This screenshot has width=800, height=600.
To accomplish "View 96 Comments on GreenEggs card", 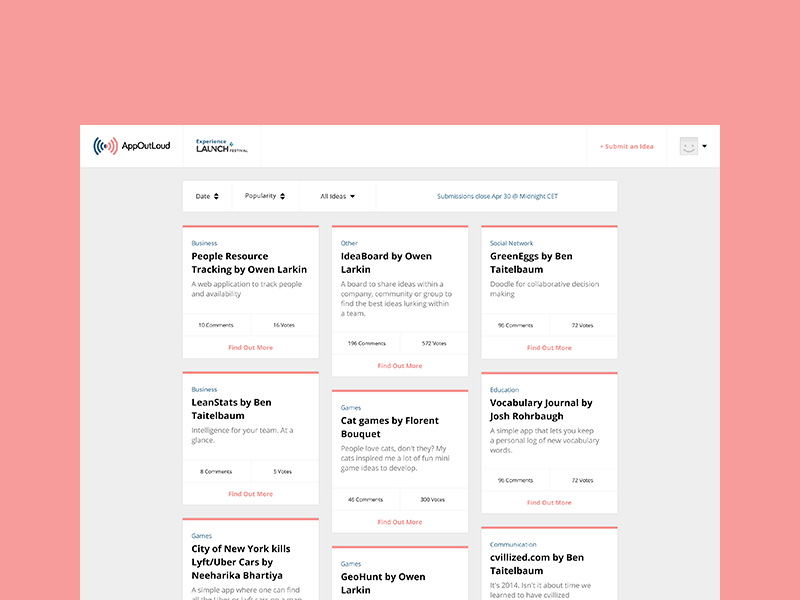I will click(x=515, y=325).
